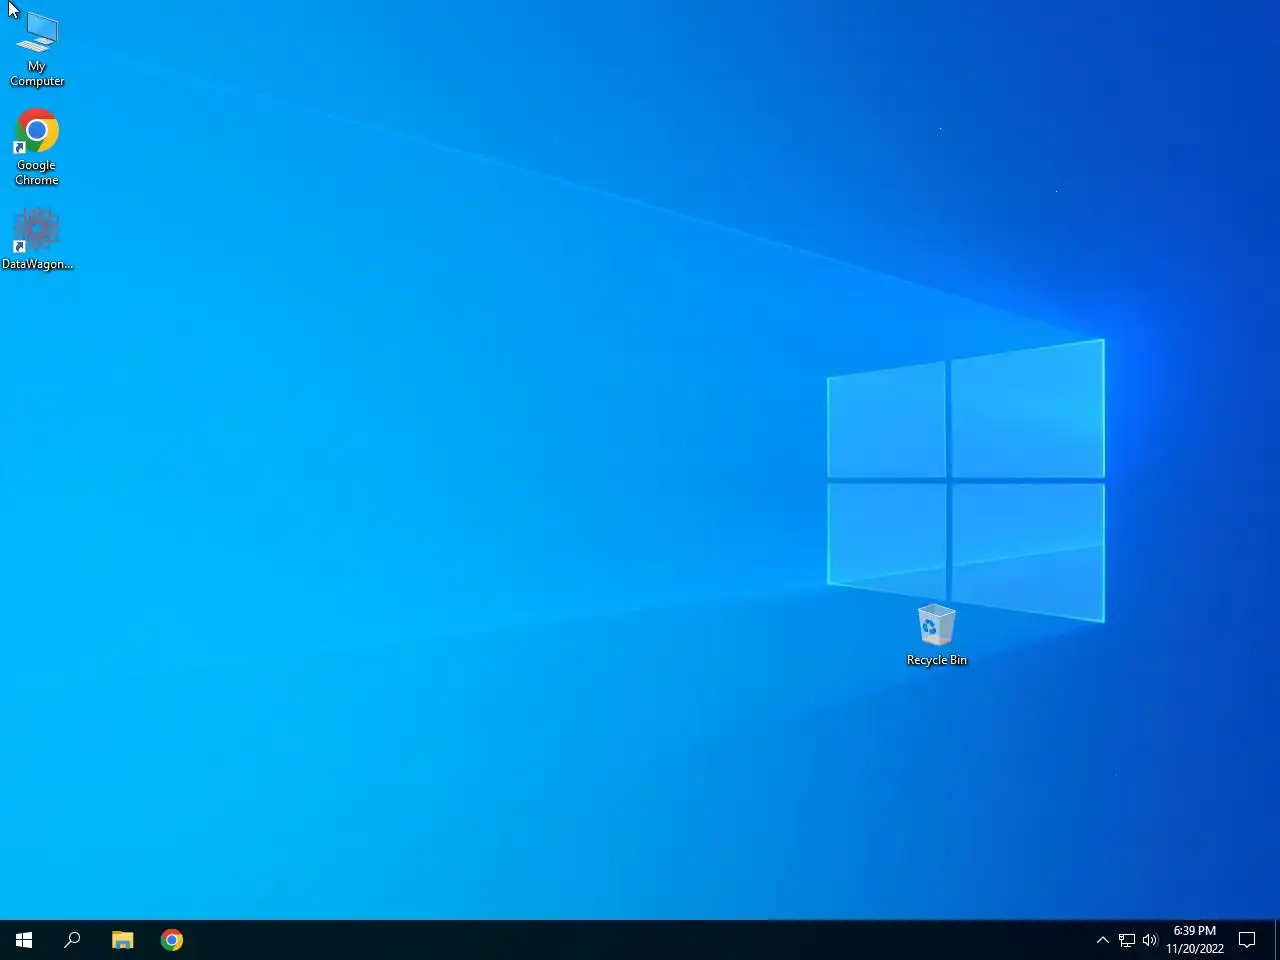
Task: Open File Explorer from the taskbar
Action: [122, 940]
